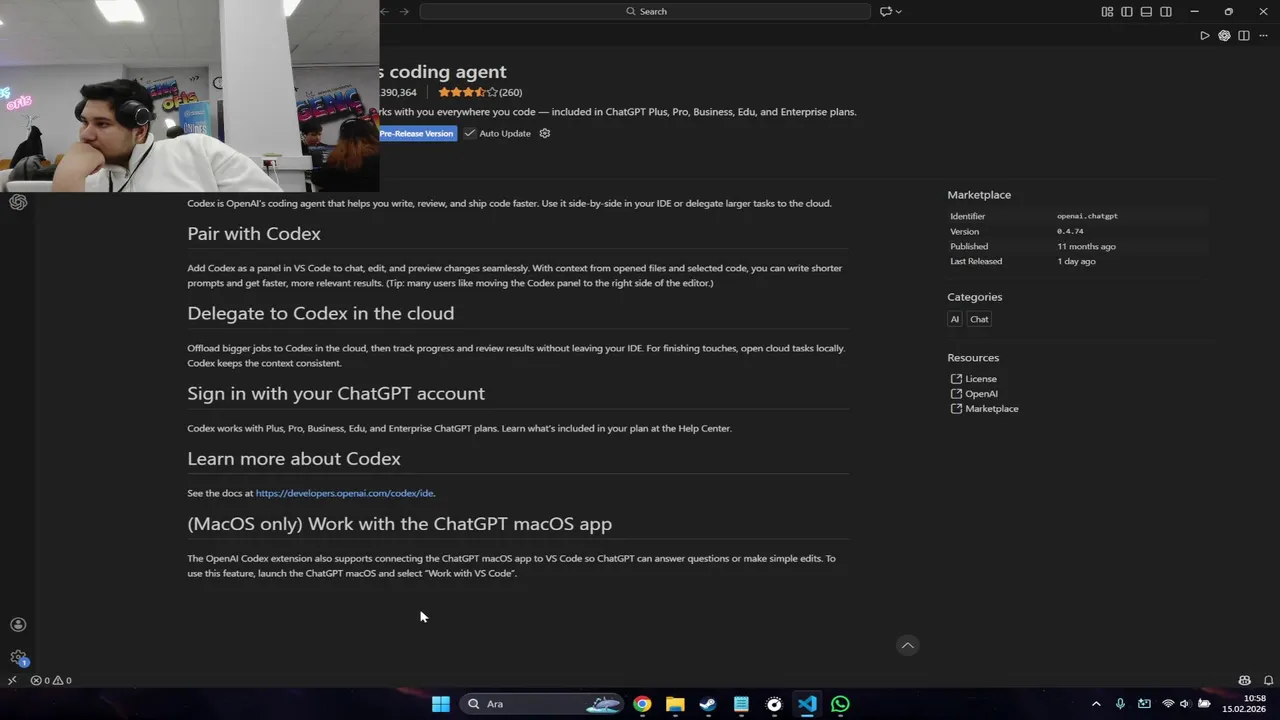Image resolution: width=1280 pixels, height=720 pixels.
Task: Open the Manage gear in activity bar
Action: click(x=18, y=658)
